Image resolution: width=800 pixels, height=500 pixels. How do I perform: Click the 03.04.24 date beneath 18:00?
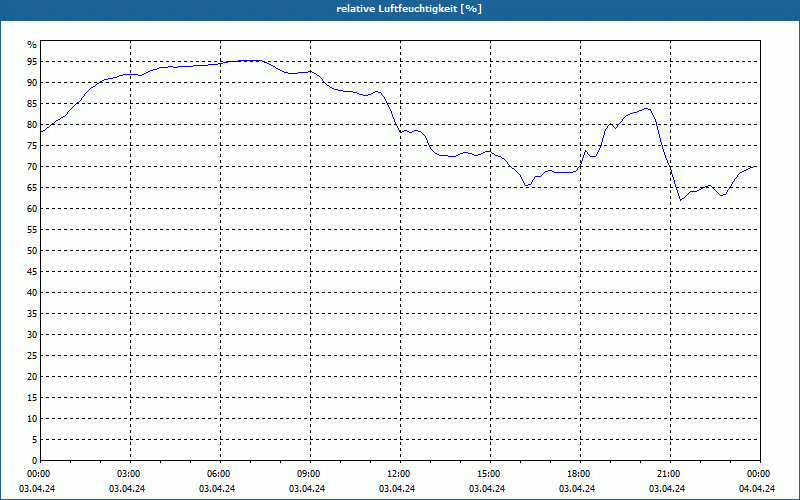(x=577, y=489)
